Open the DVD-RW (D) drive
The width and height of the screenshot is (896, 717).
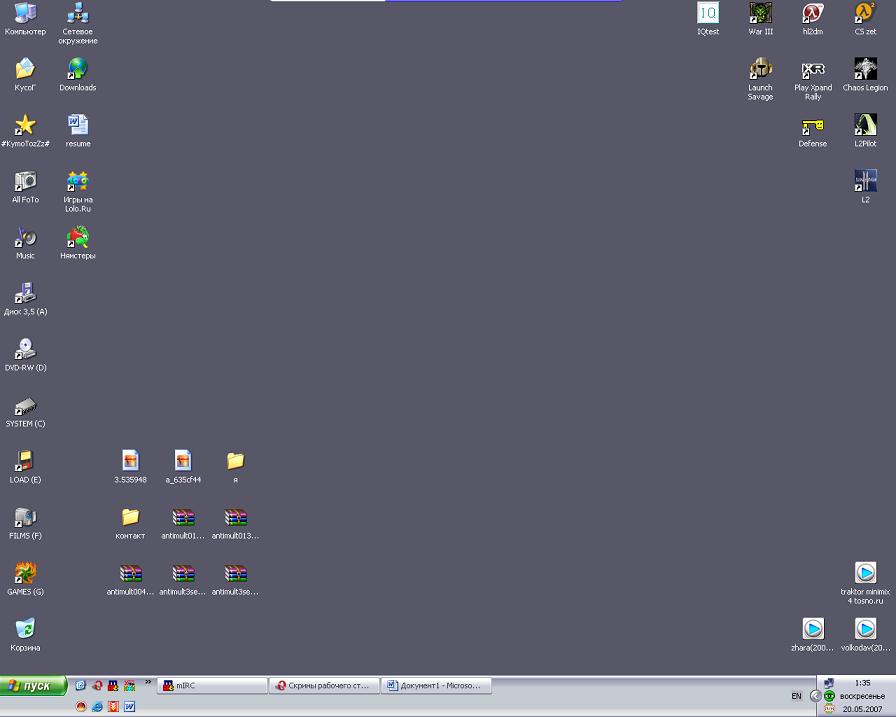(x=25, y=354)
